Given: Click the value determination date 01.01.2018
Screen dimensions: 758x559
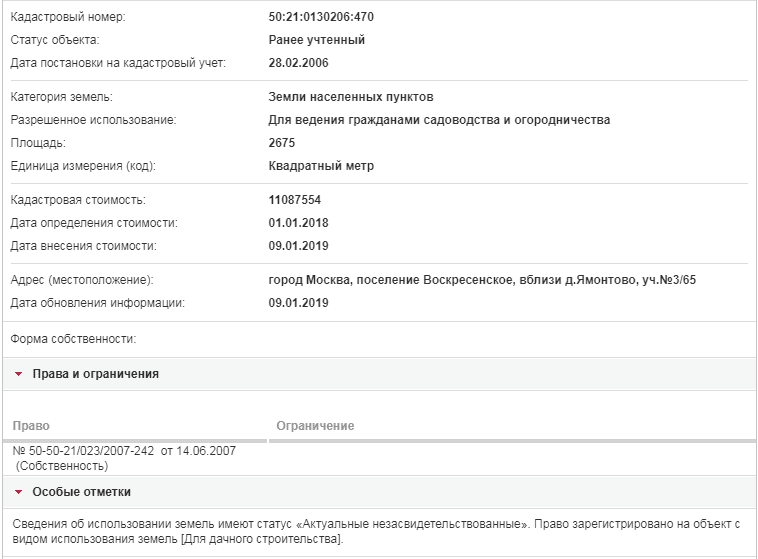Looking at the screenshot, I should pos(298,223).
